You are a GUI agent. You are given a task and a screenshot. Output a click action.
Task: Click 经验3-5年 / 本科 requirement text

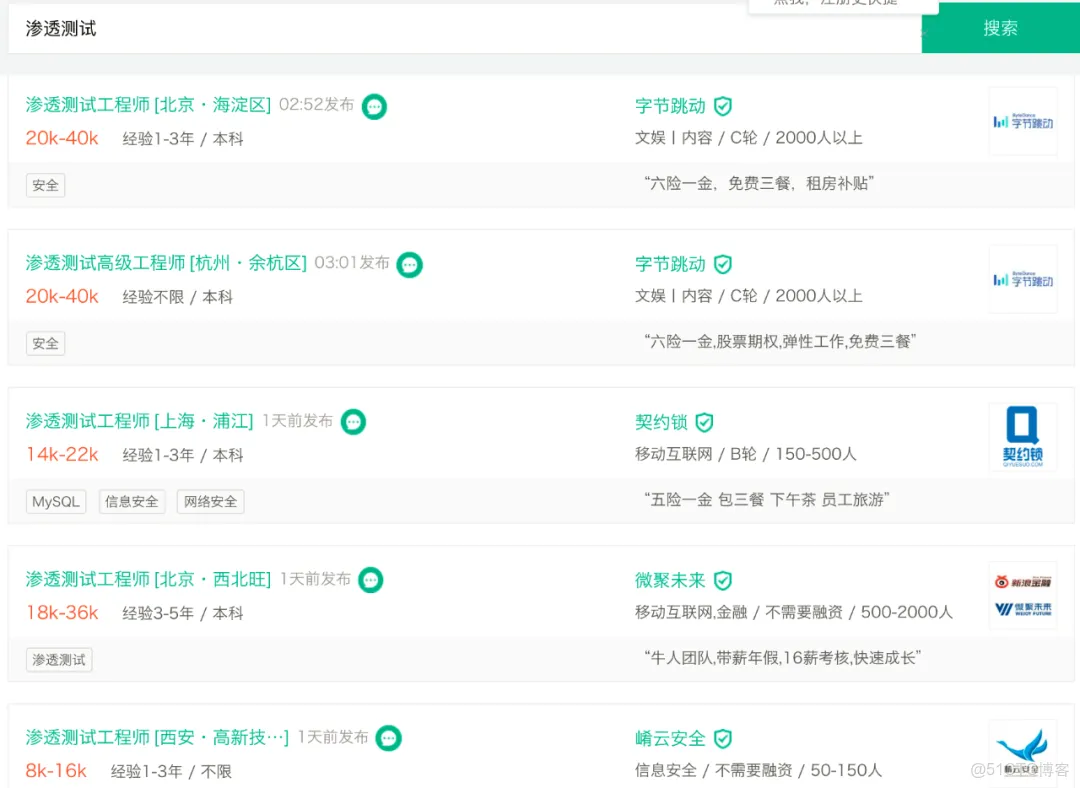(x=183, y=613)
